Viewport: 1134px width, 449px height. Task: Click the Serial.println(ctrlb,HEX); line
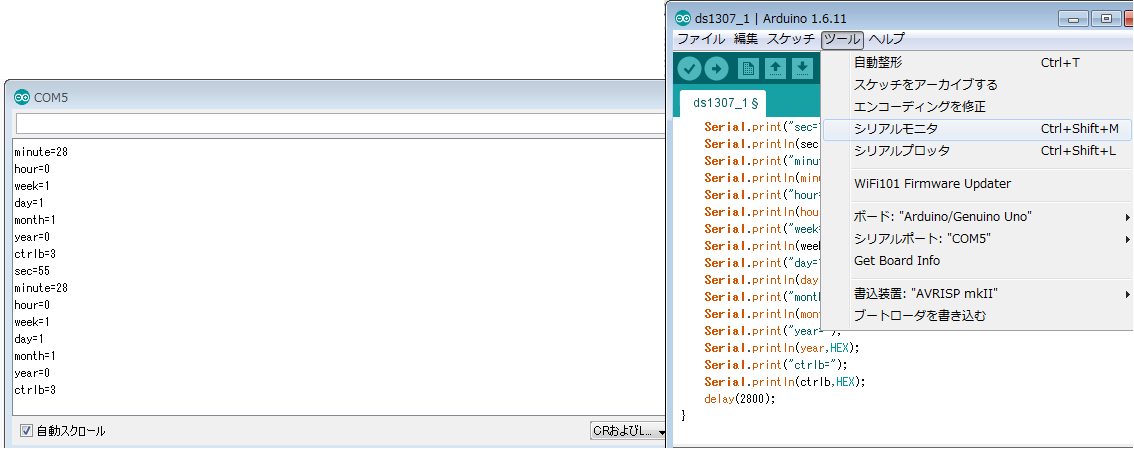coord(785,382)
